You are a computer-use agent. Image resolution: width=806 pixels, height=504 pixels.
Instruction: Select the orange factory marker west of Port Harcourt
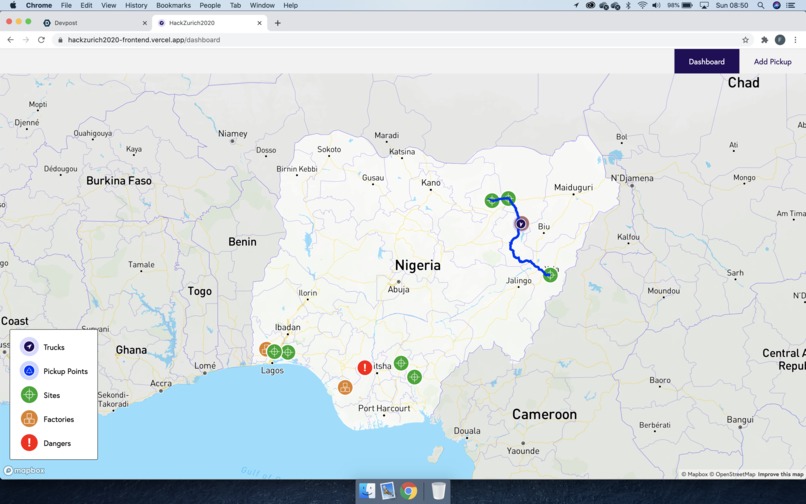(x=345, y=387)
